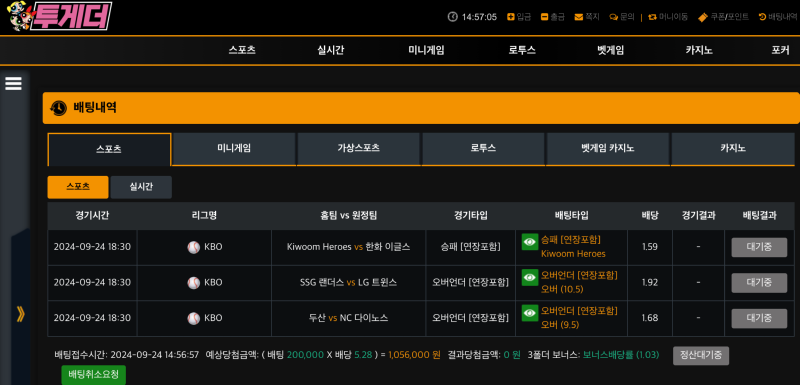Click the 입금 deposit icon
Viewport: 800px width, 385px height.
(511, 17)
